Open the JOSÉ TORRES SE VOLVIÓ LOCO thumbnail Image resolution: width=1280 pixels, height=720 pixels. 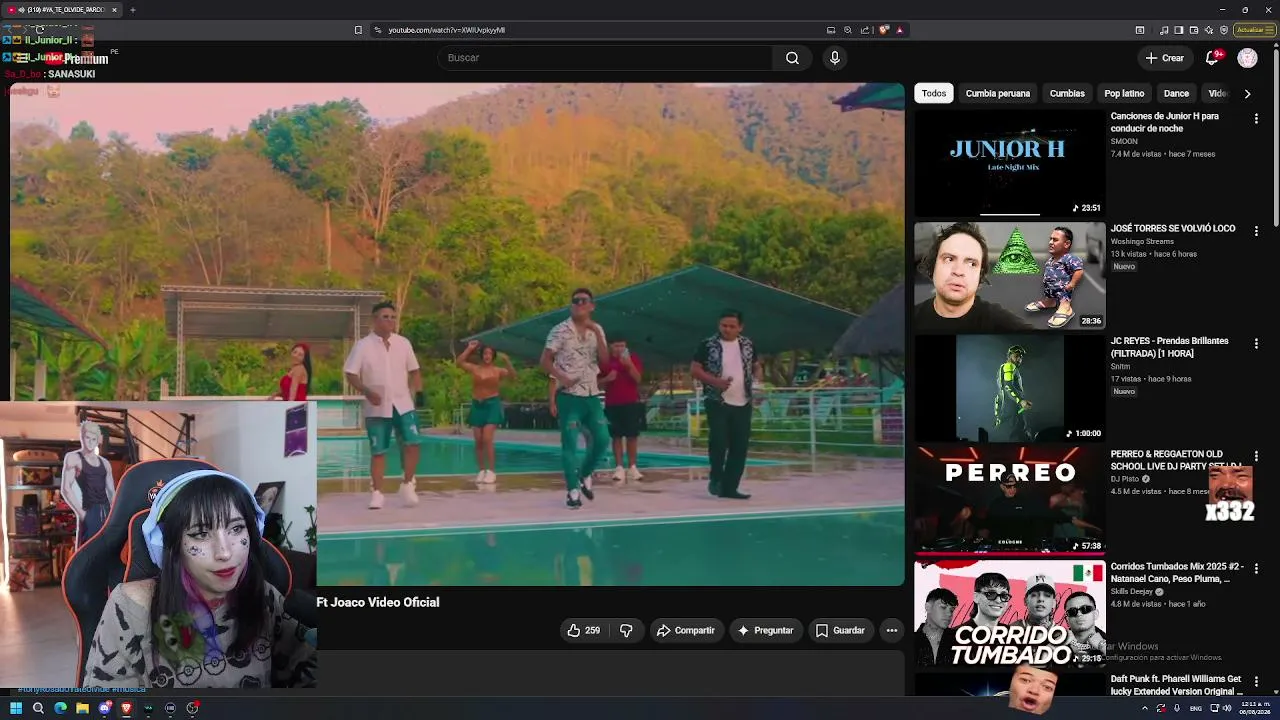1010,276
